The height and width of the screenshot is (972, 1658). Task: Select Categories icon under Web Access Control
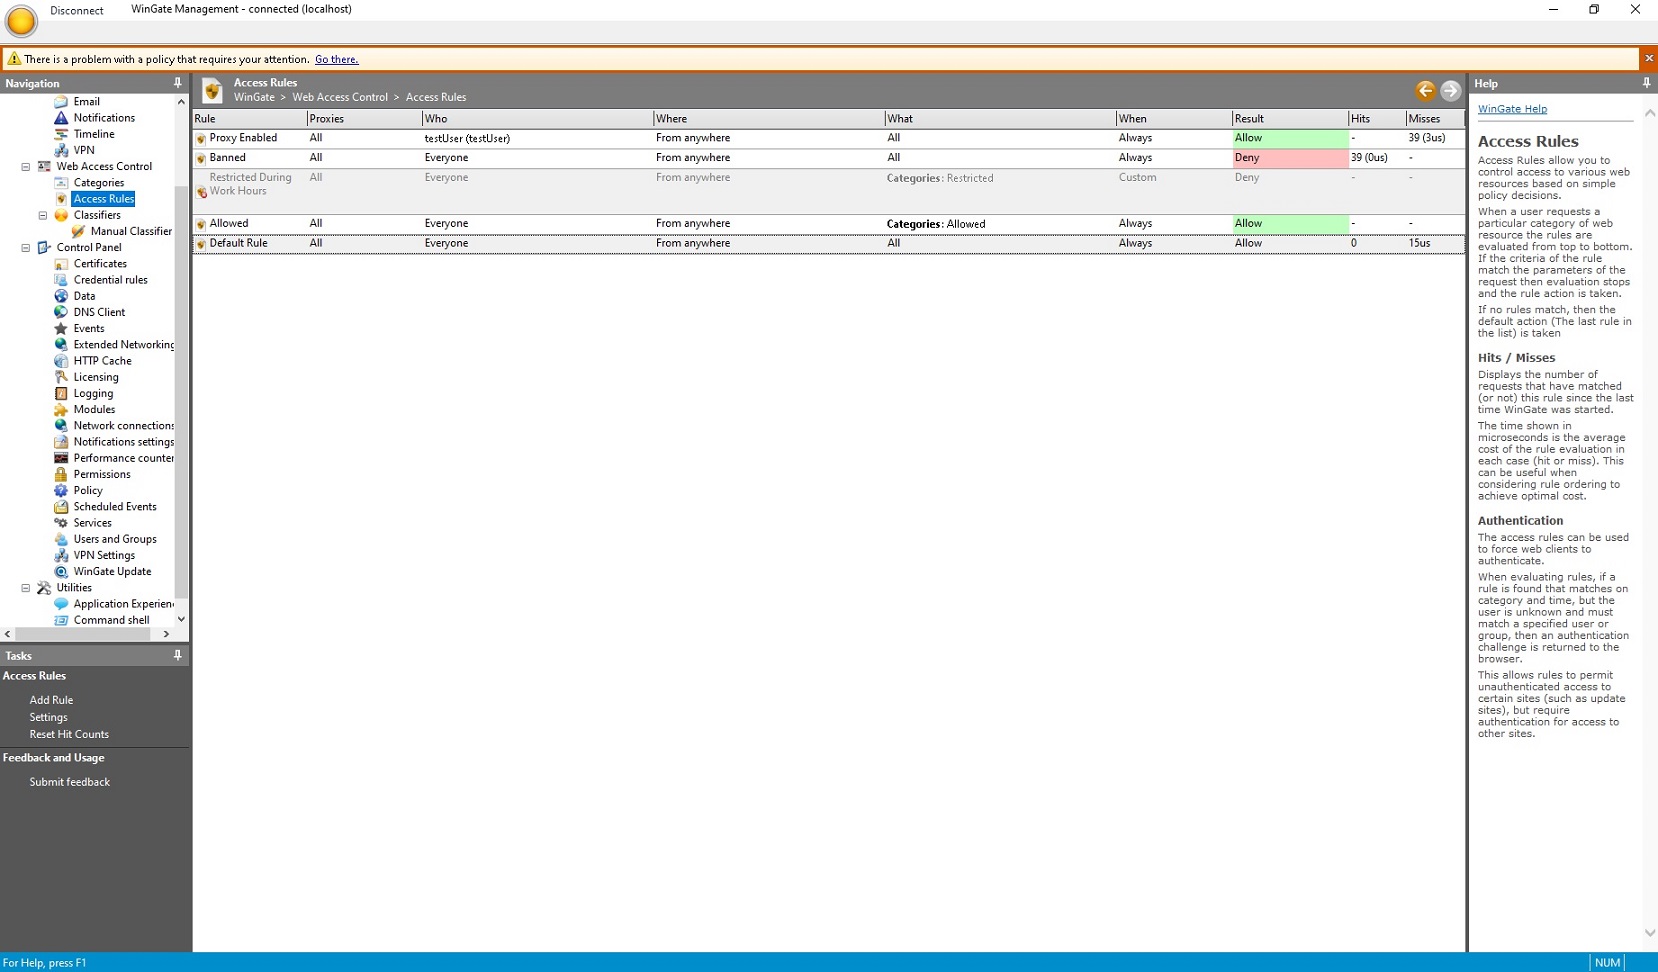coord(61,183)
